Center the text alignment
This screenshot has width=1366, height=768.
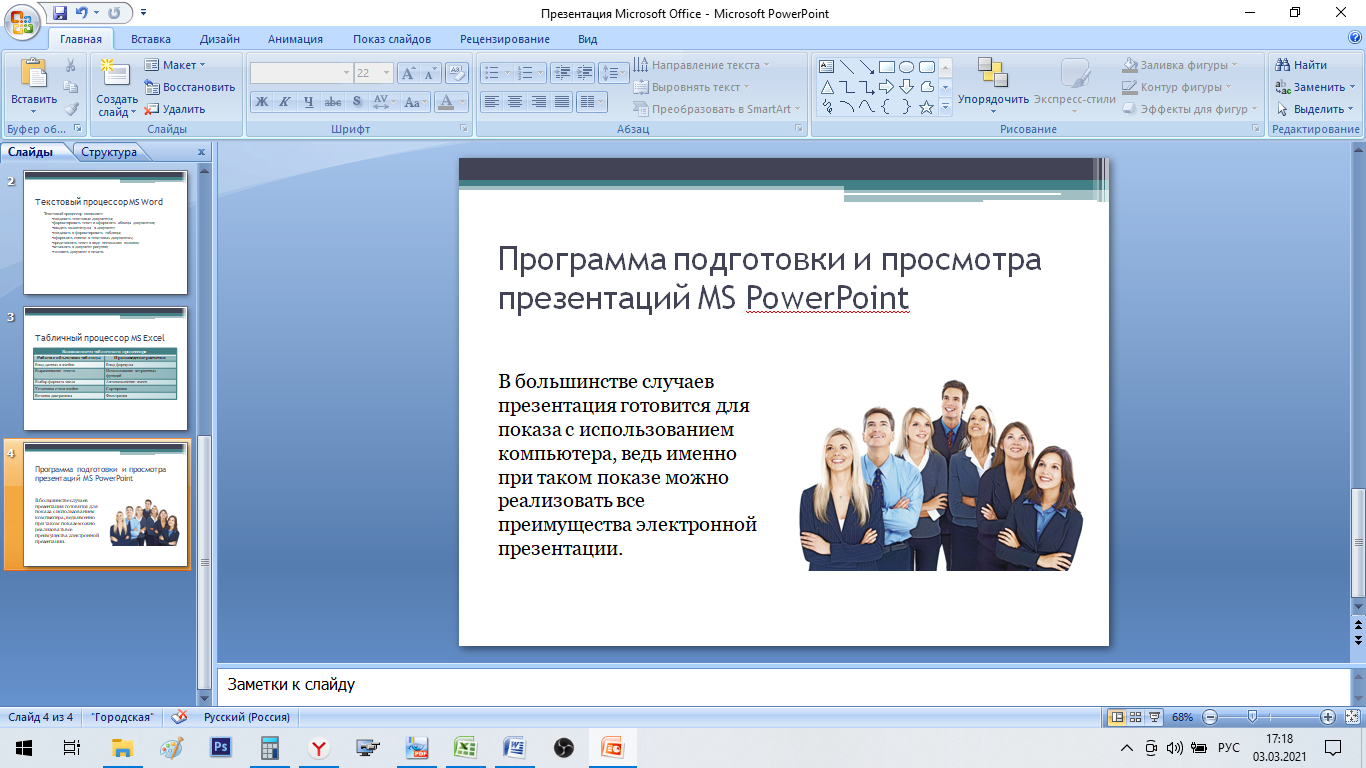tap(515, 102)
